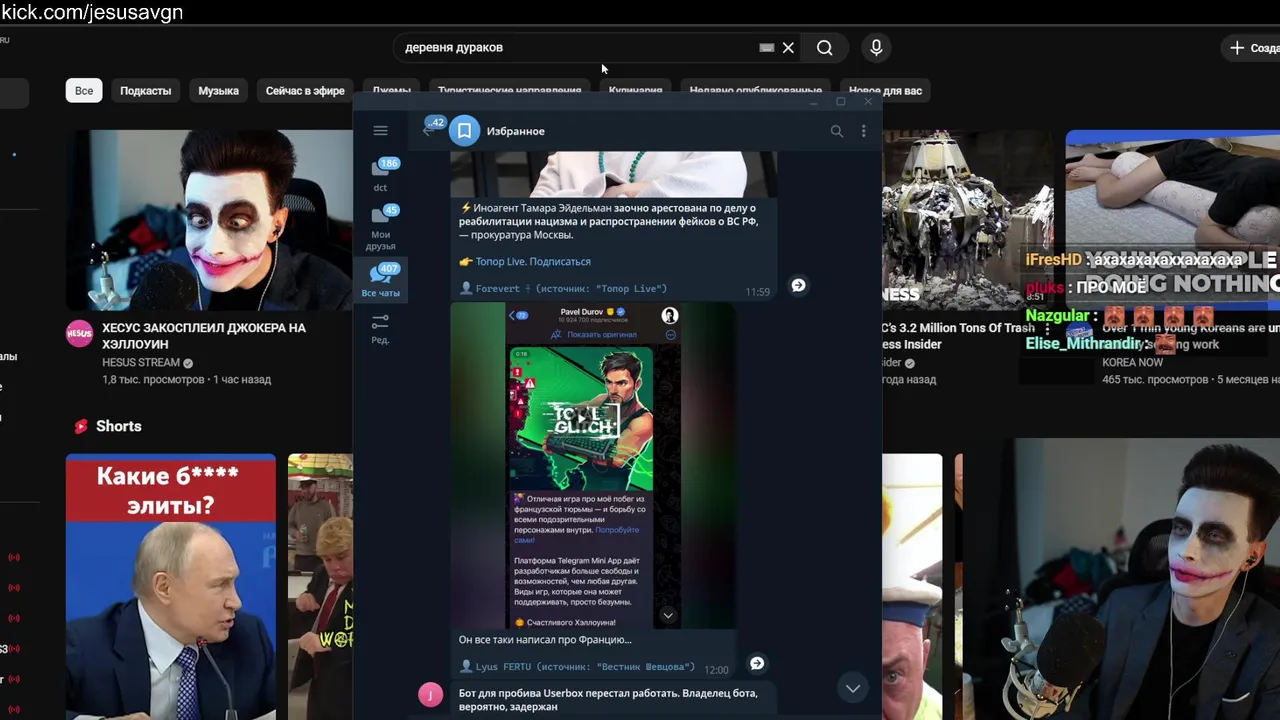Click Он все таки написал про Францию caption
This screenshot has height=720, width=1280.
pyautogui.click(x=545, y=640)
